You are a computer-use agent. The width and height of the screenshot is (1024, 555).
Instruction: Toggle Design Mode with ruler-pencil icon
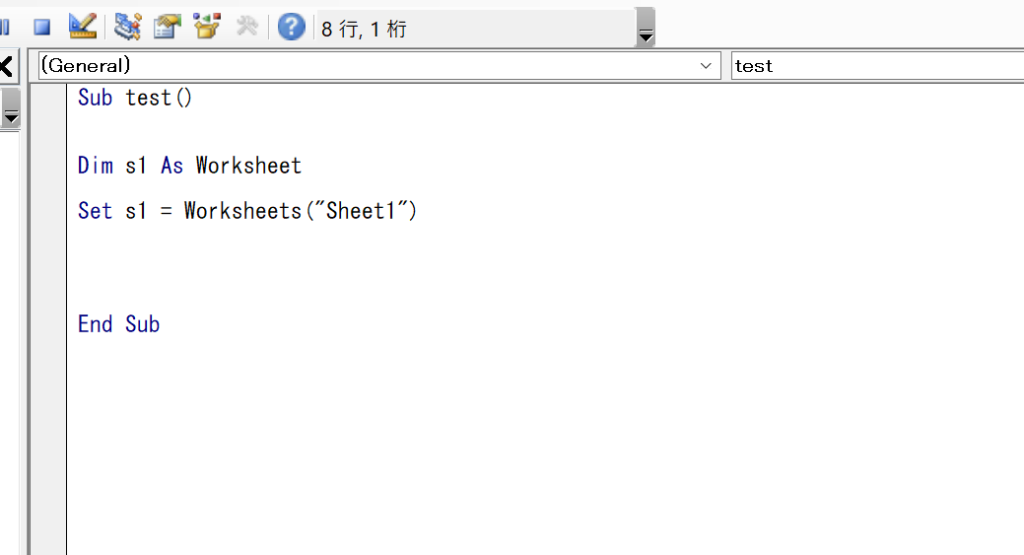[x=83, y=27]
